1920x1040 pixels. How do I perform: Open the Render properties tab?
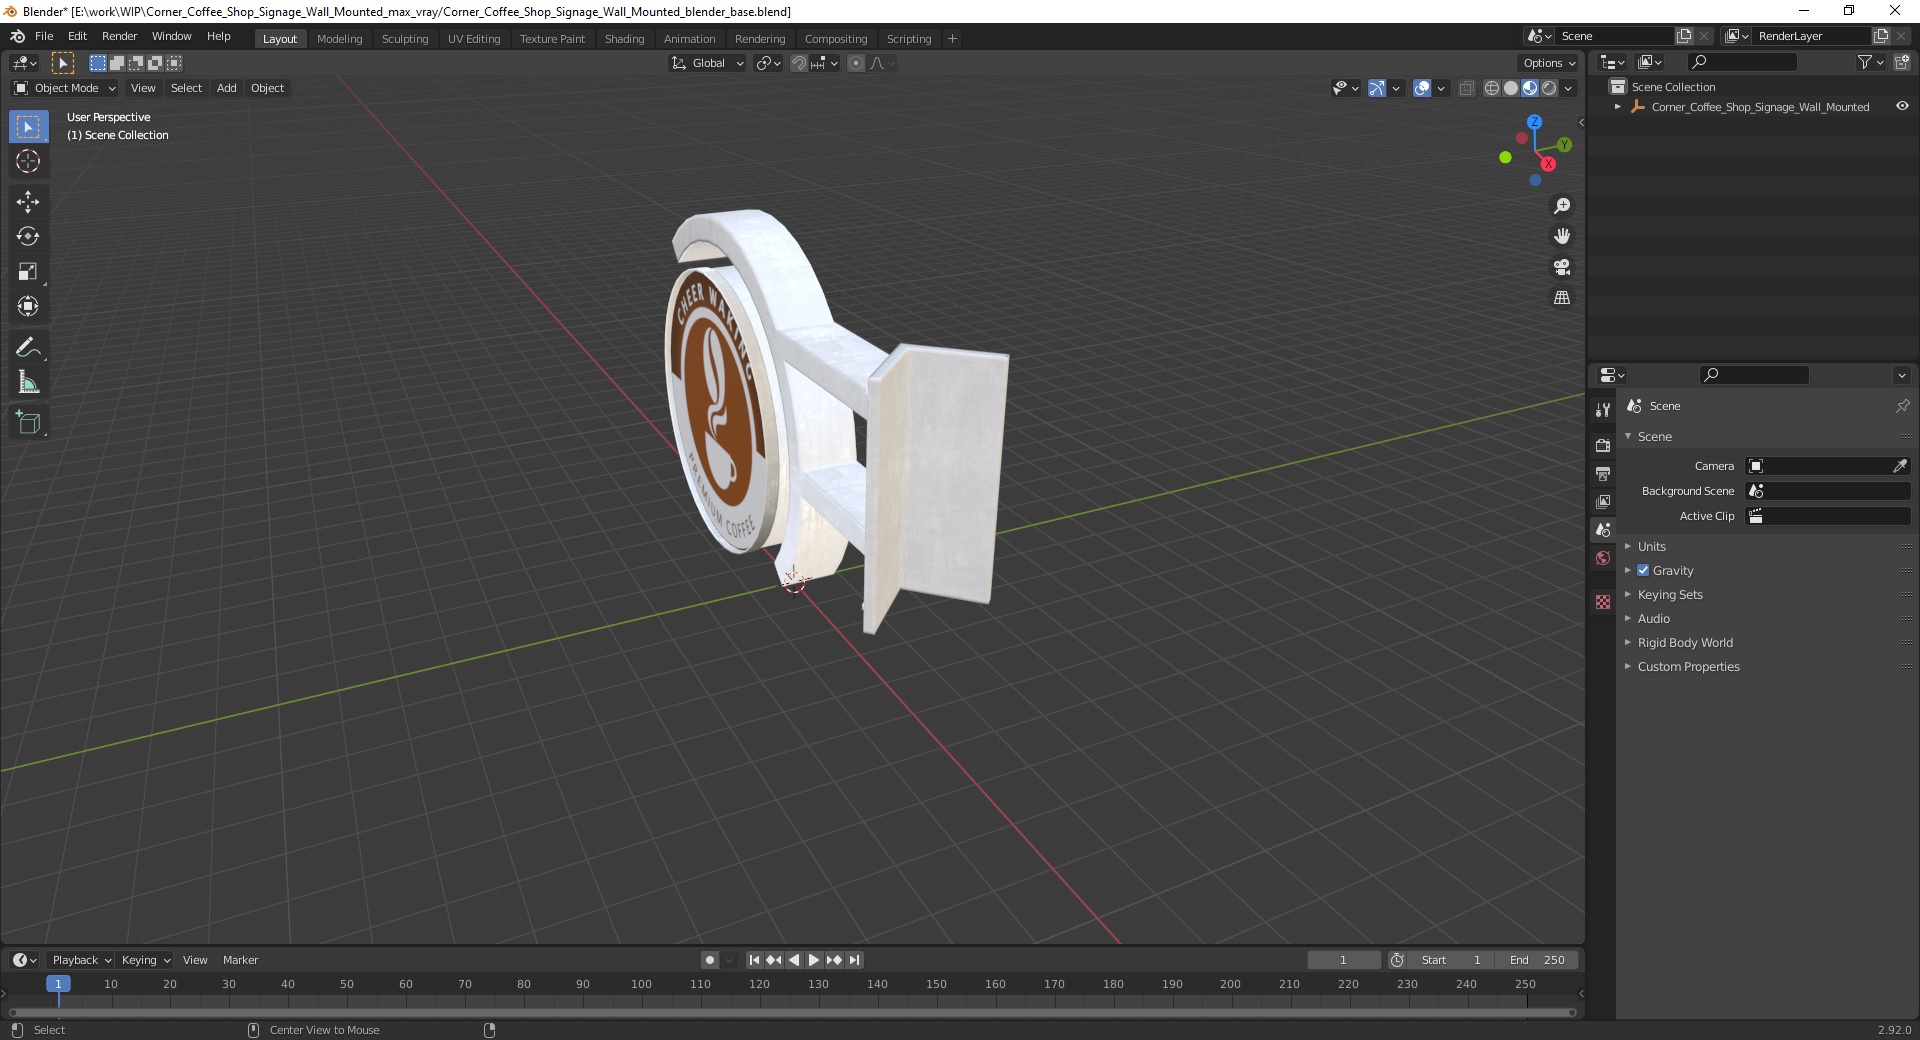[x=1603, y=445]
